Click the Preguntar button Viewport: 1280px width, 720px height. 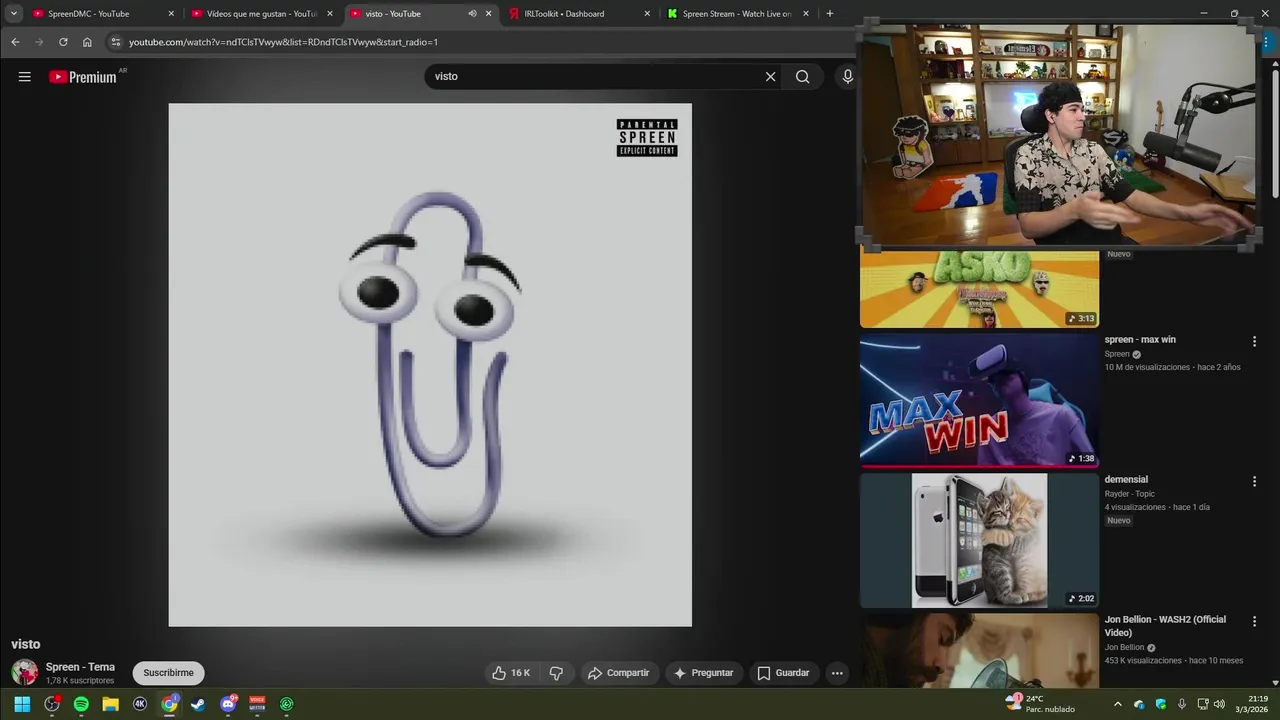[704, 673]
